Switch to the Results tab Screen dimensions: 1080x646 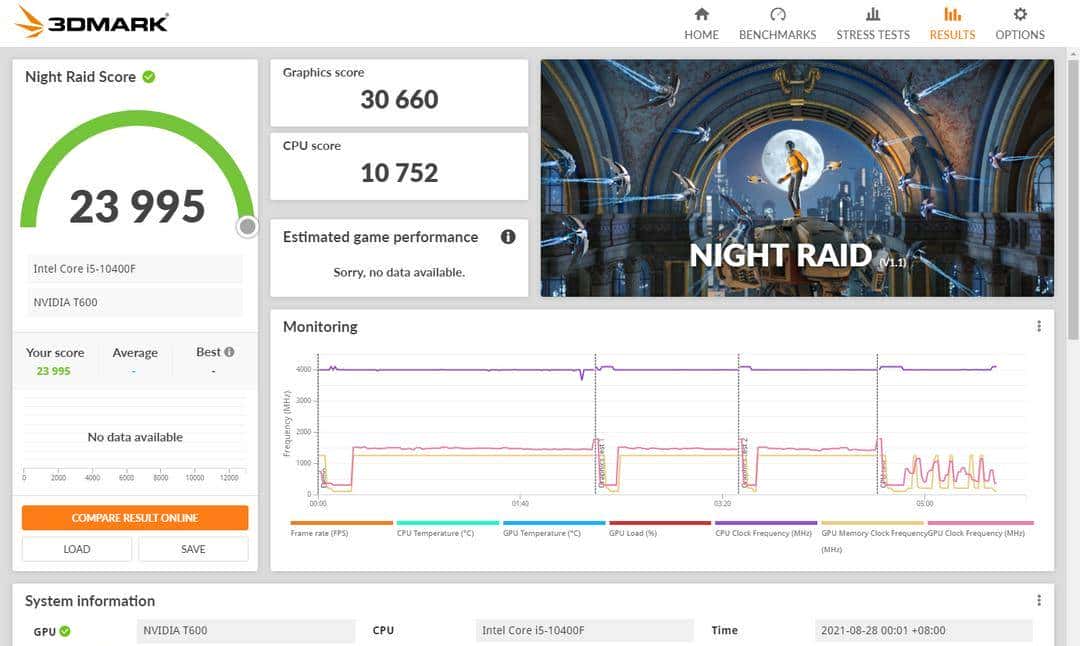click(x=952, y=23)
